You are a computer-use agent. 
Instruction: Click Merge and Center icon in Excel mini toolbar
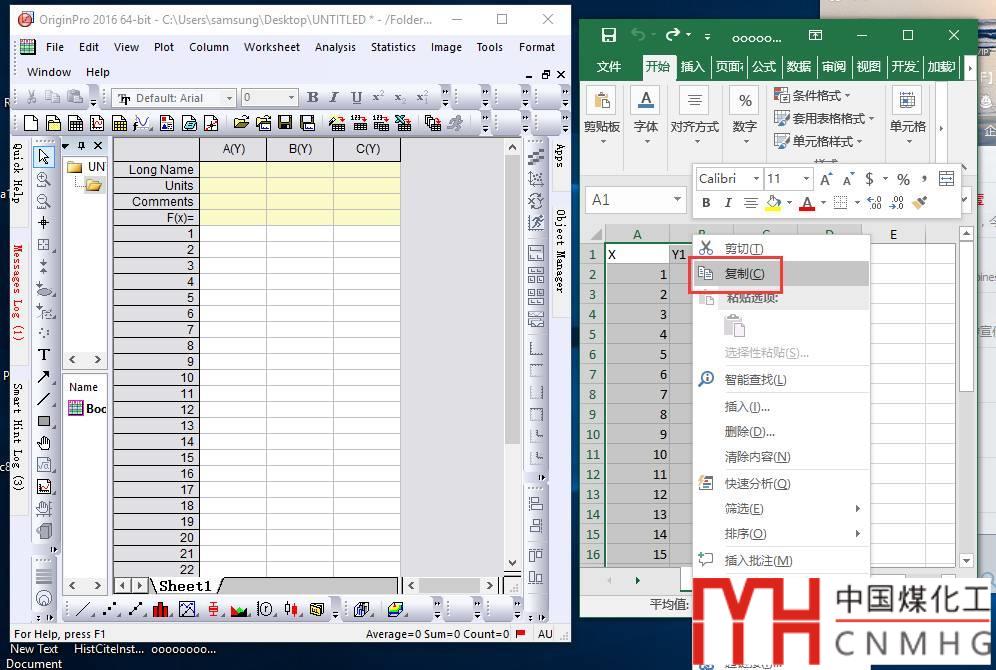[946, 178]
